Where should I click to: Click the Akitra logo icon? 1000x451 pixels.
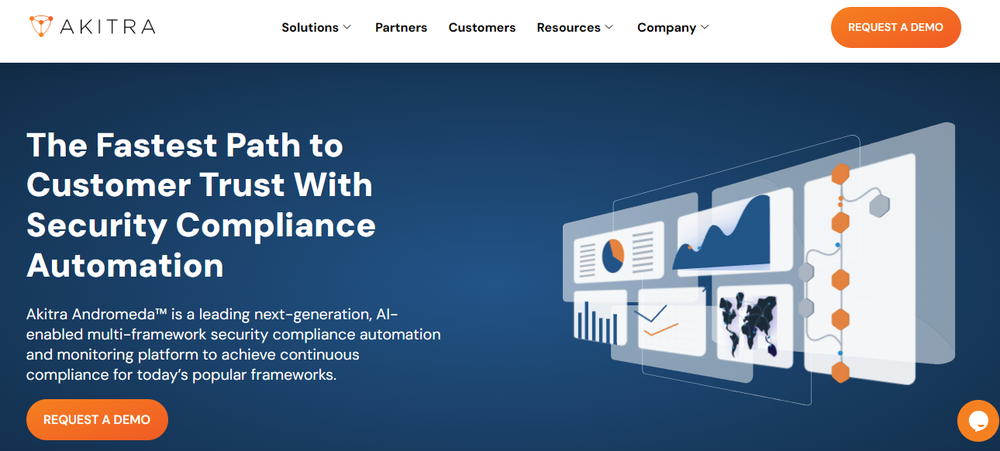[x=41, y=26]
